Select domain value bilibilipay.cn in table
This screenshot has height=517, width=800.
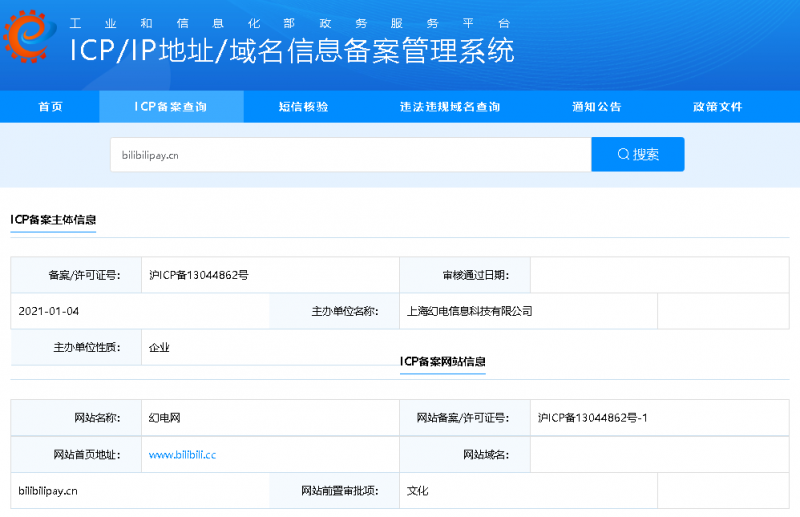tap(48, 491)
